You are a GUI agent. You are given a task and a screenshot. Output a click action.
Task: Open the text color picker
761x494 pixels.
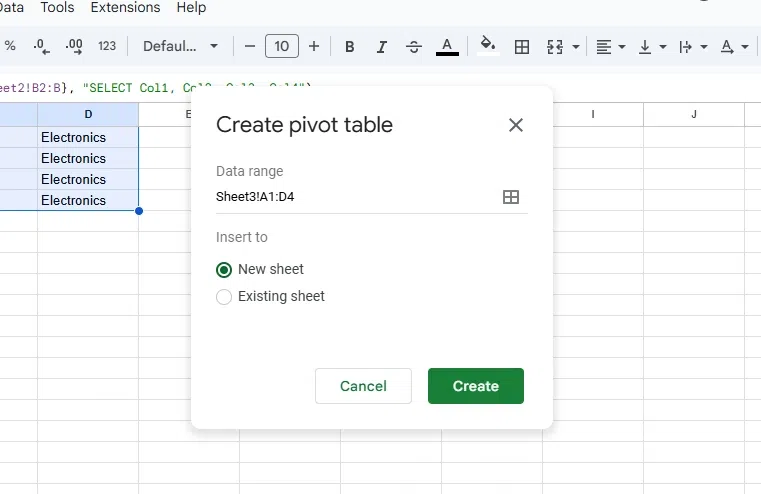coord(447,47)
